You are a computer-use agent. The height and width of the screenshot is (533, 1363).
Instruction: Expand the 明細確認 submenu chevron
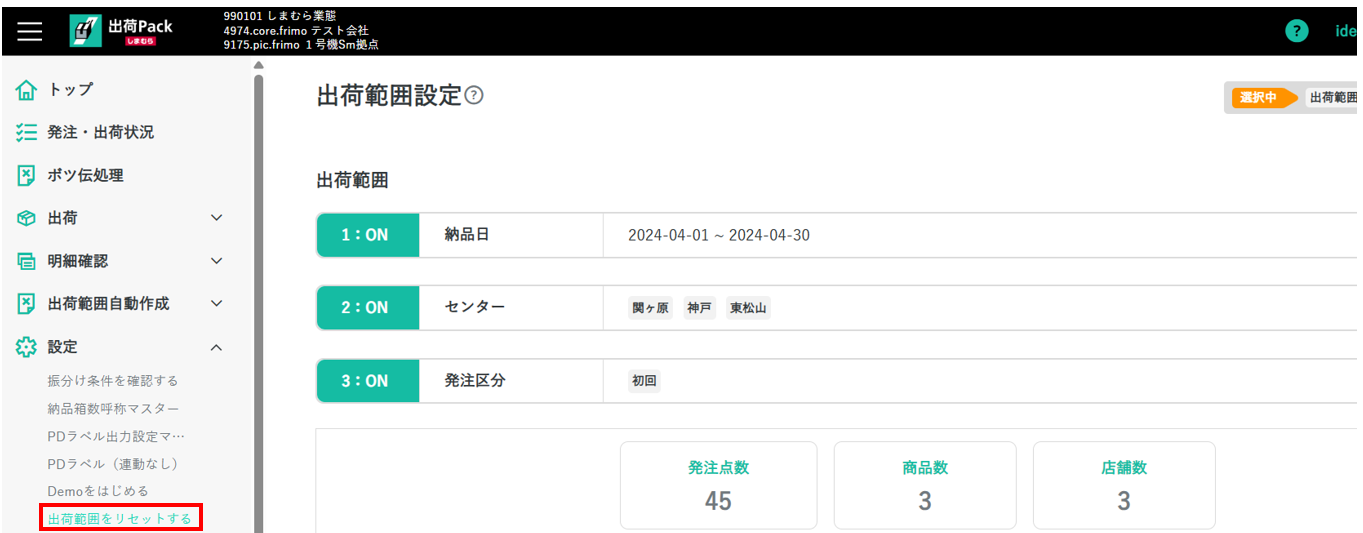[x=217, y=261]
